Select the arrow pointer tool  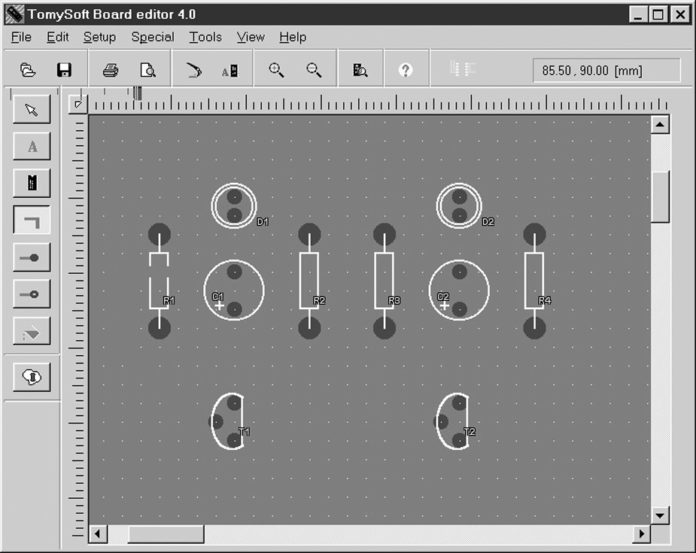[32, 109]
